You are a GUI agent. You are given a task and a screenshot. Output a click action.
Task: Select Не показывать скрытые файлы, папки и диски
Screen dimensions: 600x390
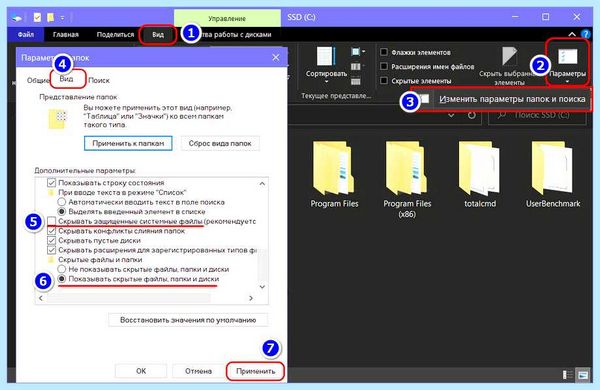click(62, 269)
